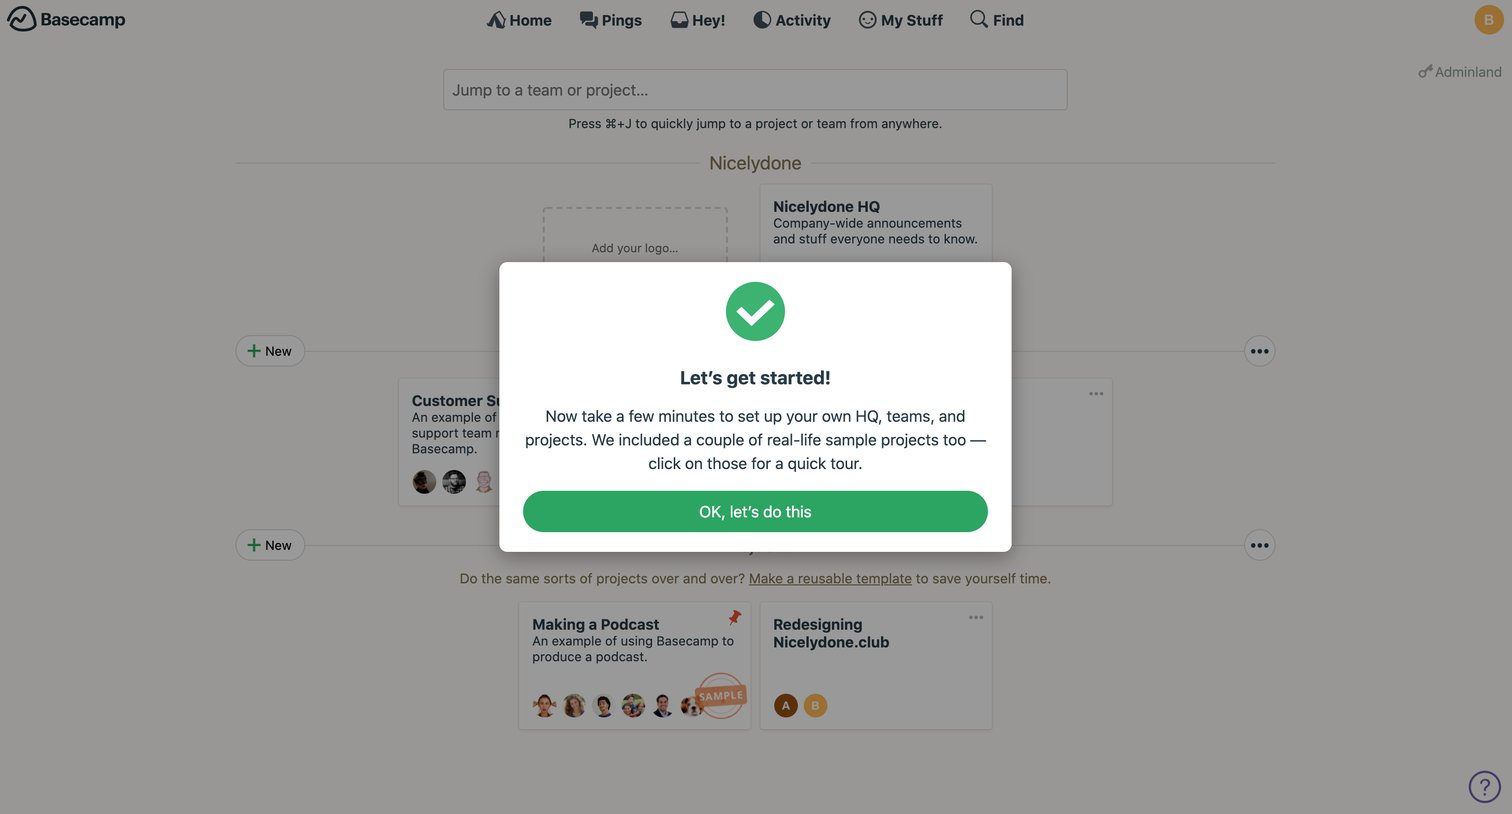Click the Basecamp logo
Screen dimensions: 1512x814
(x=66, y=19)
